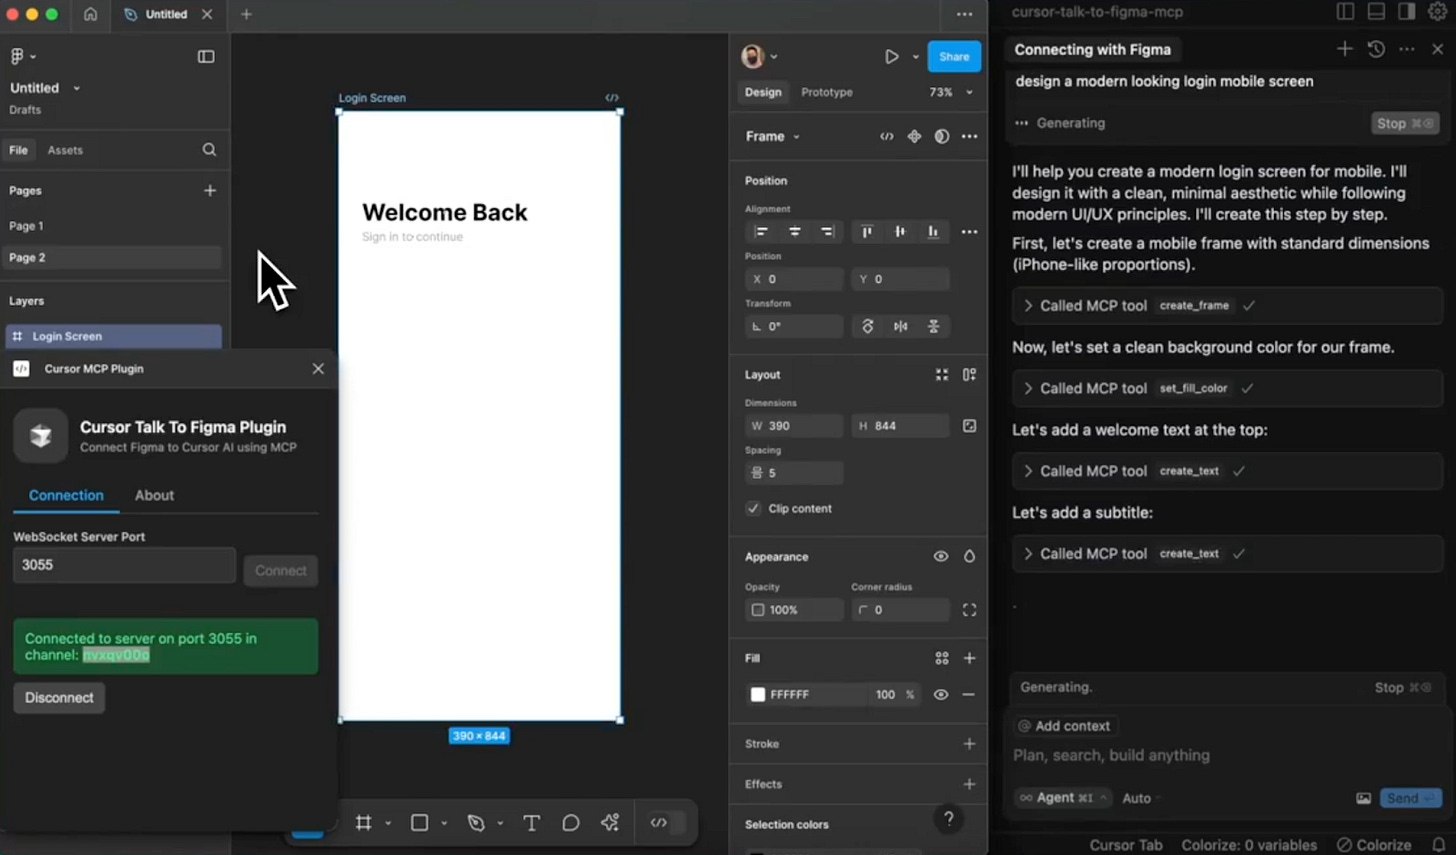Select the Rectangle shape tool
Viewport: 1456px width, 855px height.
pyautogui.click(x=420, y=822)
